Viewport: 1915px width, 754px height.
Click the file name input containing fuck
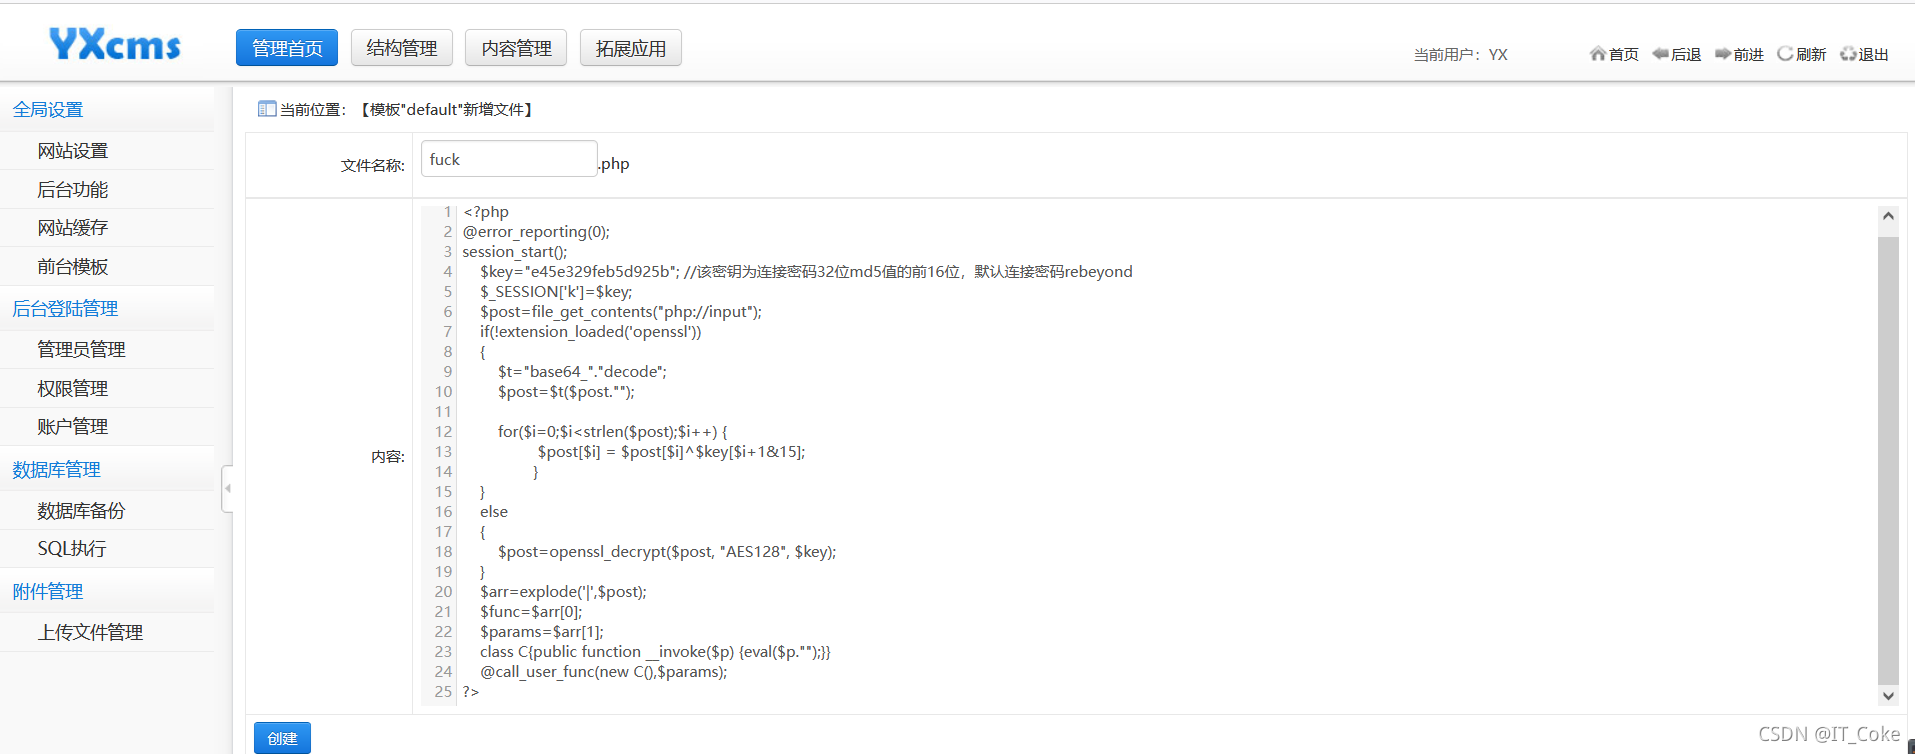pyautogui.click(x=509, y=159)
